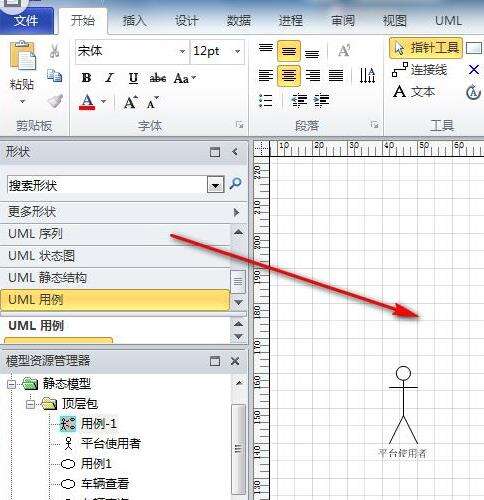Click the stencil list scrollbar thumb
Screen dimensions: 484x500
238,282
